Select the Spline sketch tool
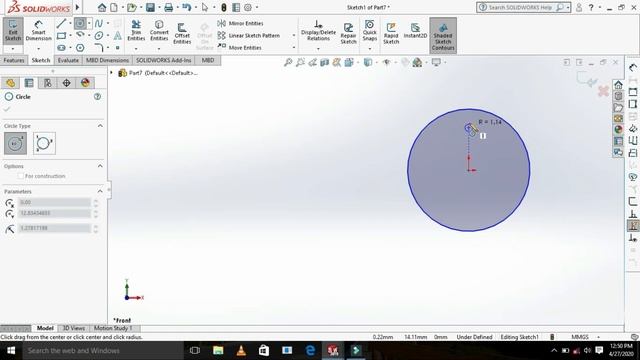 tap(99, 24)
